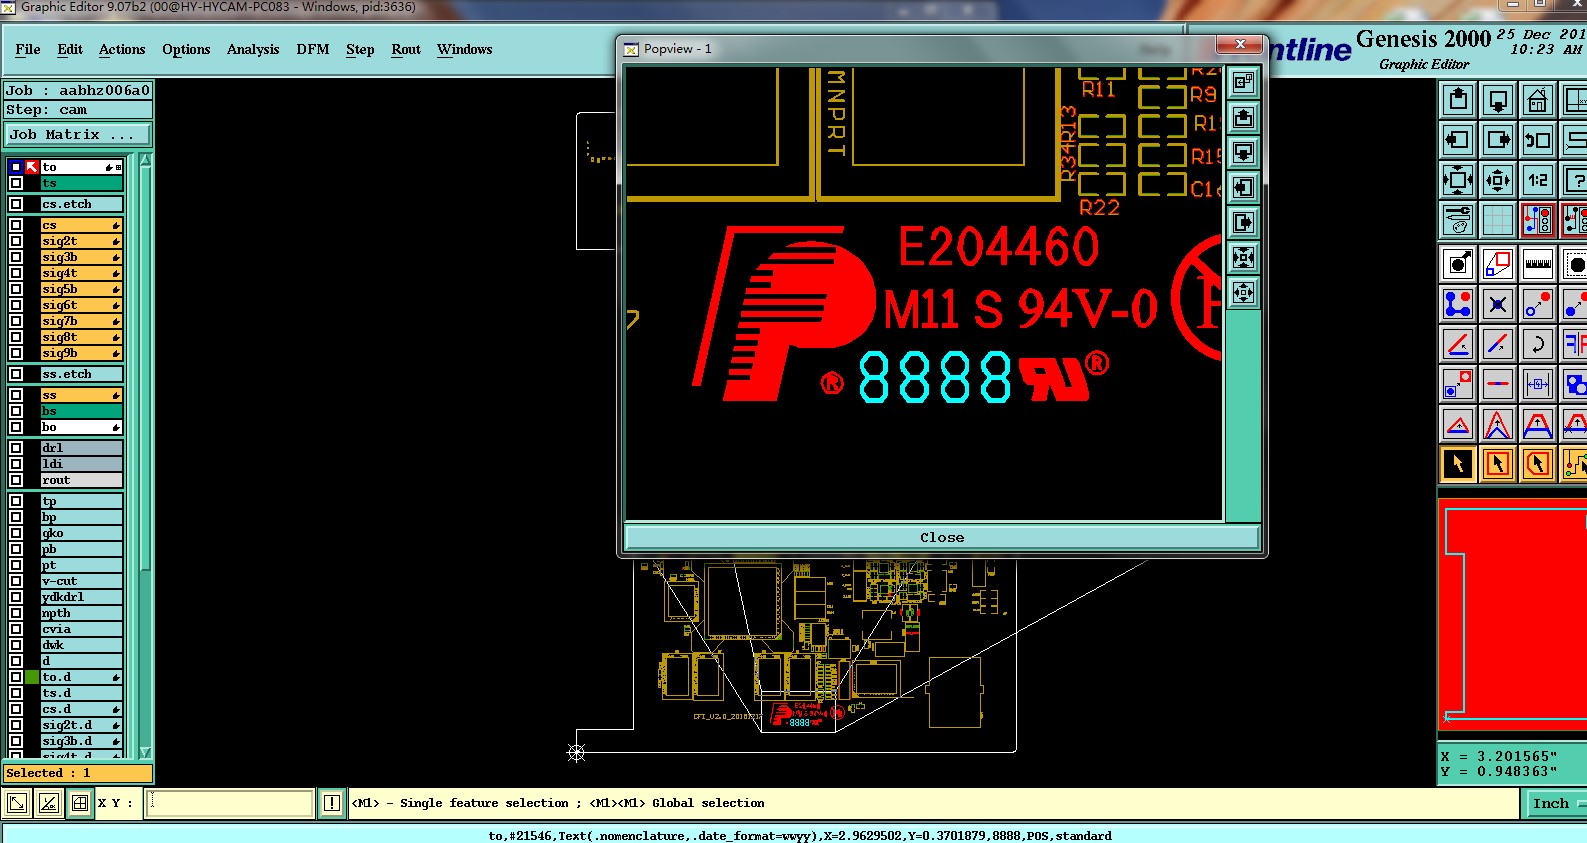Click the Popview swap view icon
Screen dimensions: 1587x843
coord(1243,83)
